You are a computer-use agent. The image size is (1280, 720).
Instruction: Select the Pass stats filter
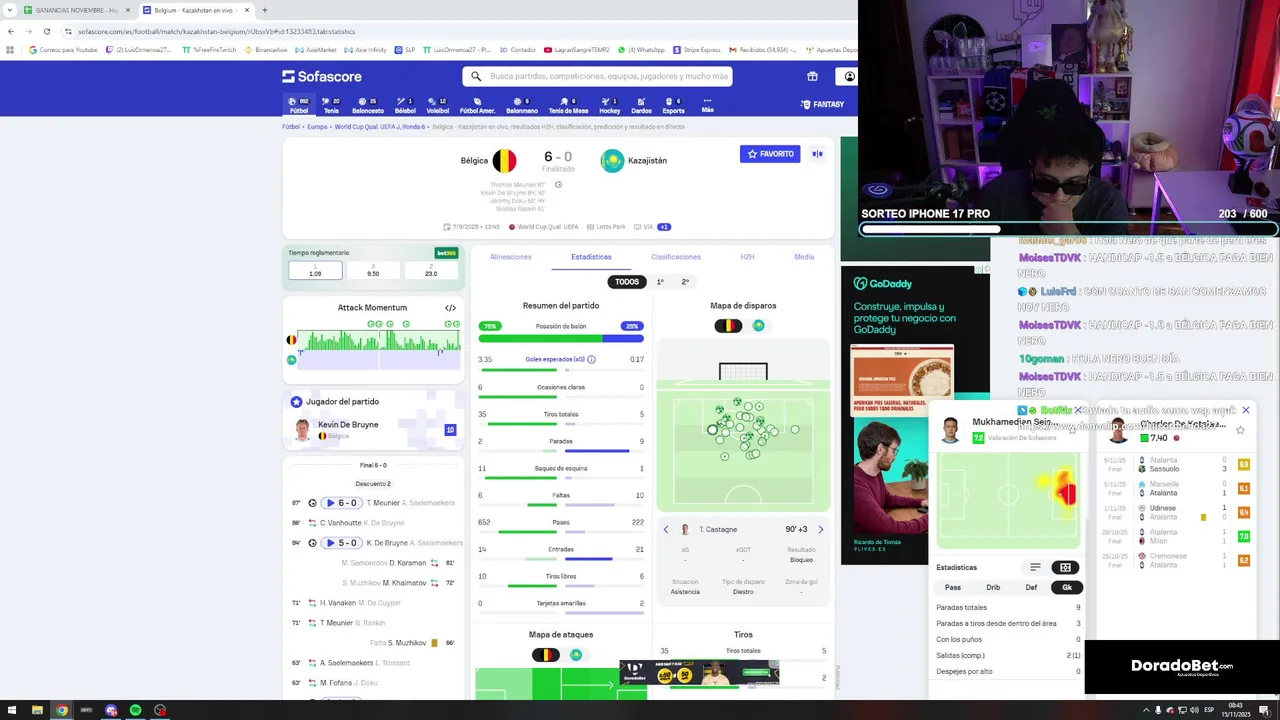coord(953,587)
